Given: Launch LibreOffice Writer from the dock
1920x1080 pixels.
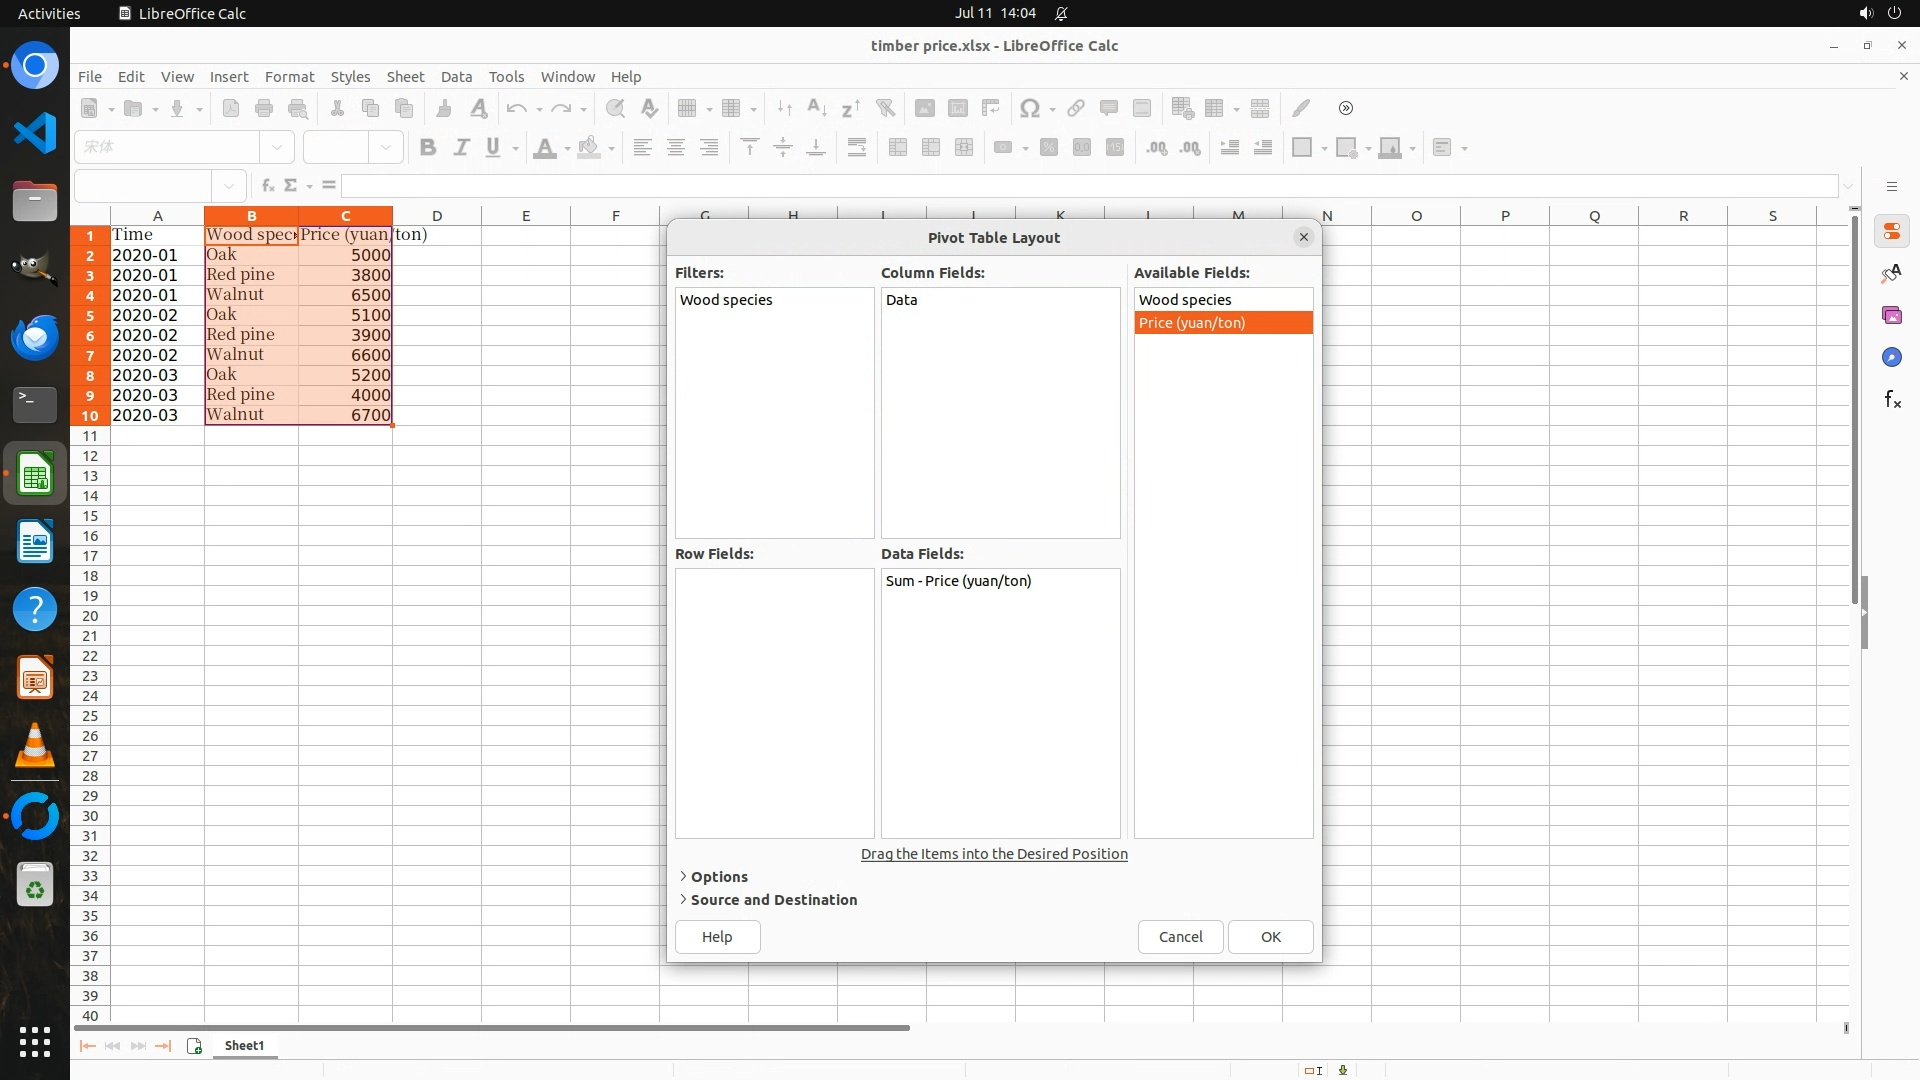Looking at the screenshot, I should point(35,543).
